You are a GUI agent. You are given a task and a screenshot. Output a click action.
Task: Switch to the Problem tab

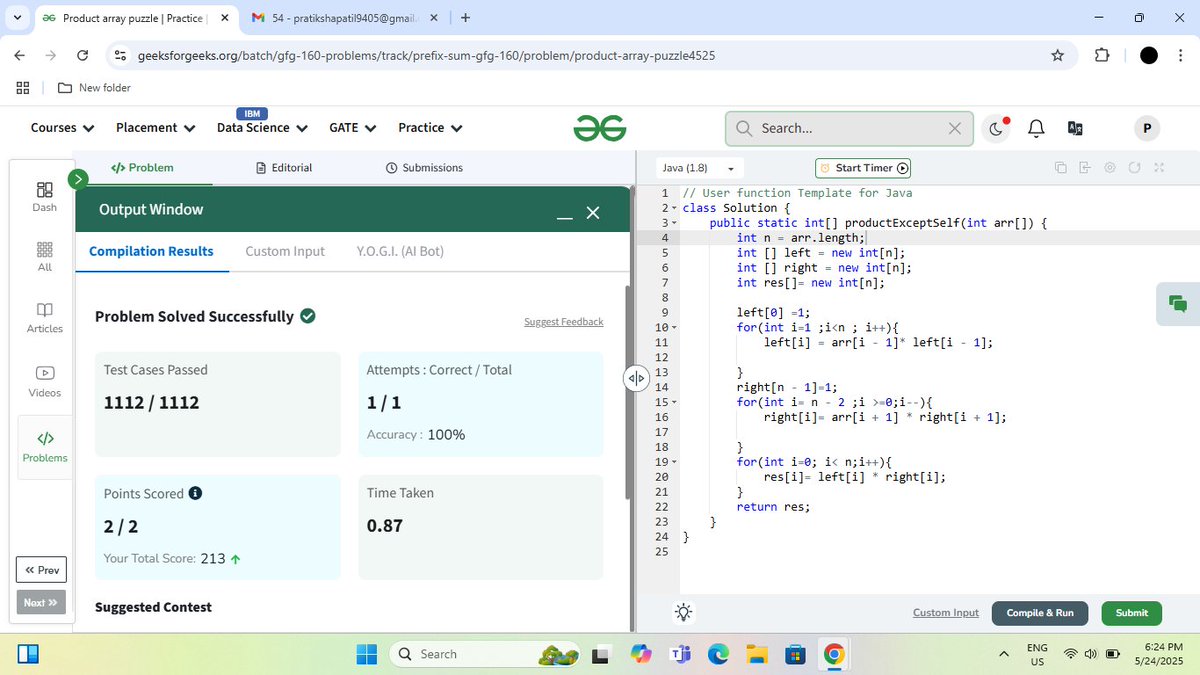[x=142, y=168]
